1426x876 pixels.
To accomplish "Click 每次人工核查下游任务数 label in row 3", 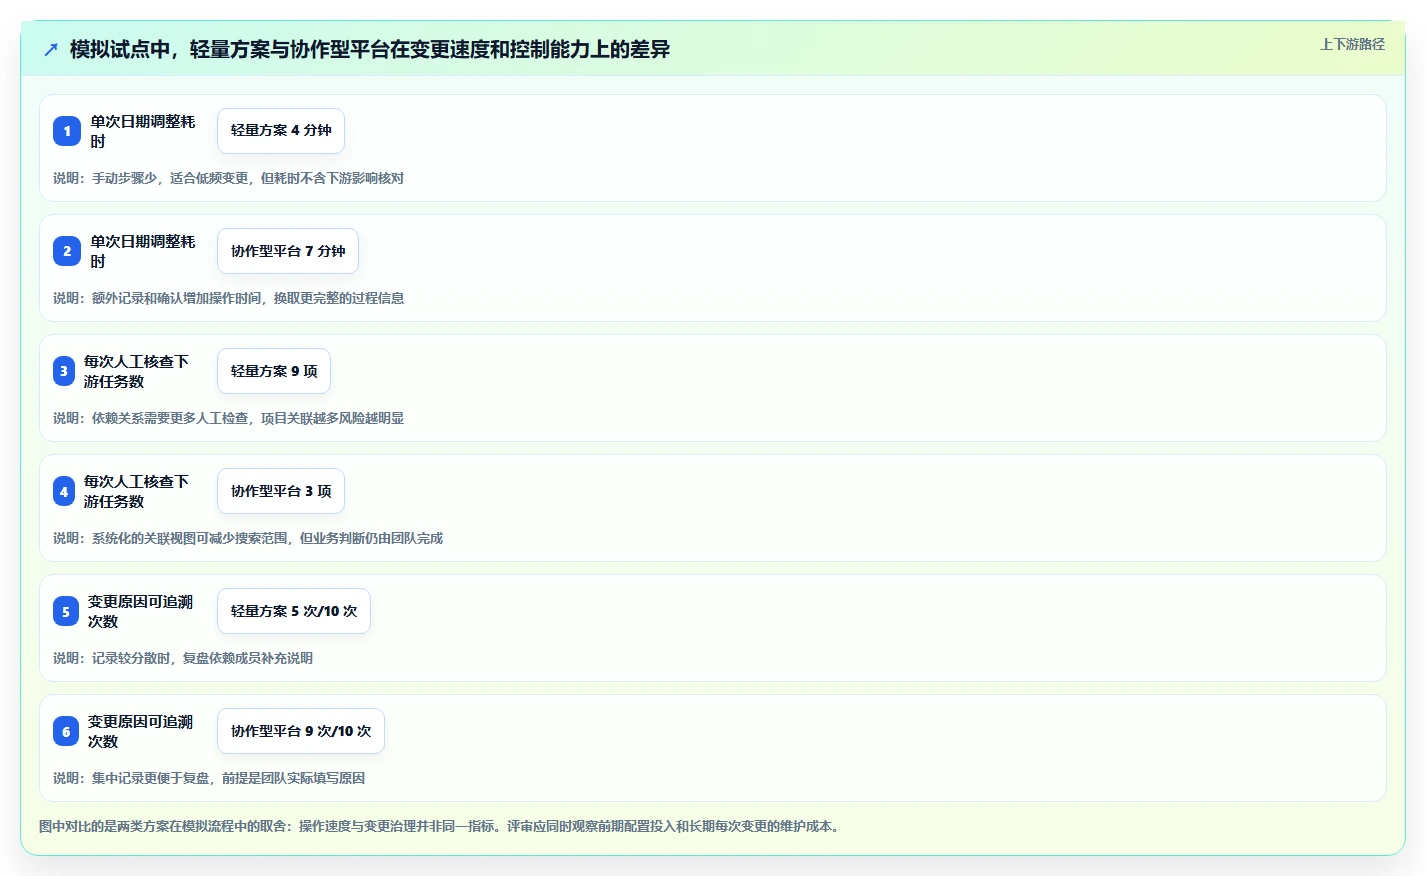I will tap(136, 371).
